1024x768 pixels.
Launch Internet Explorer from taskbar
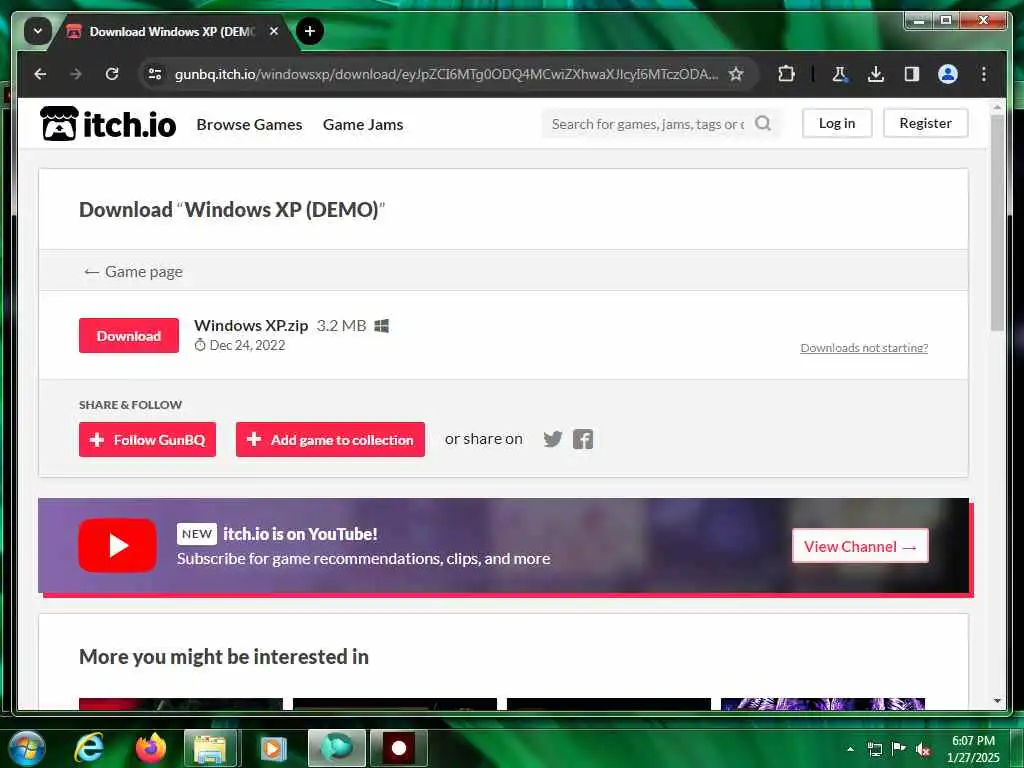point(88,748)
